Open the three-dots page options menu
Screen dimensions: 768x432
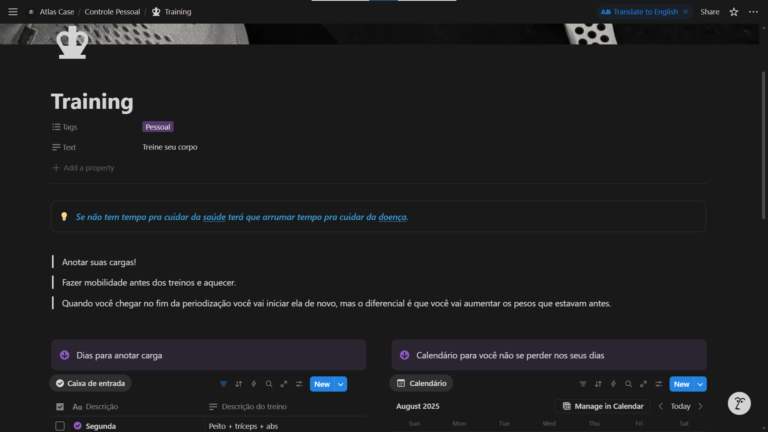click(x=753, y=12)
